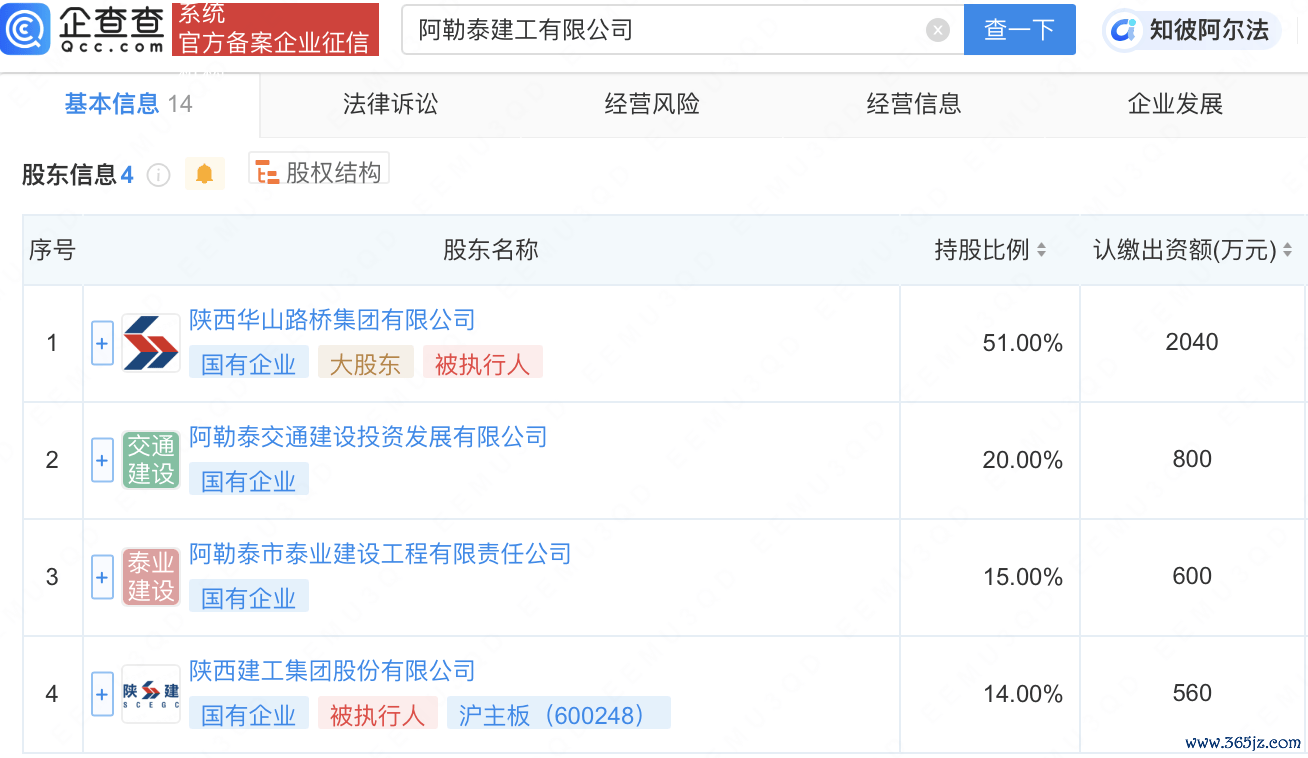
Task: Click the info icon beside 股东信息
Action: [158, 175]
